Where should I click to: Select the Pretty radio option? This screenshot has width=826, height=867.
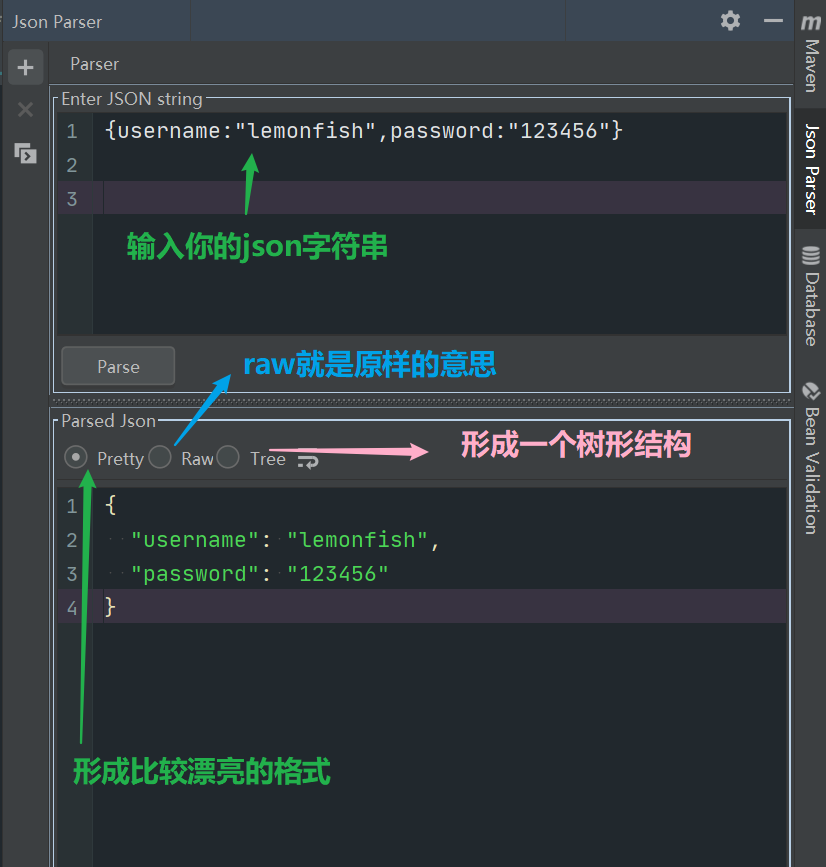pyautogui.click(x=76, y=457)
